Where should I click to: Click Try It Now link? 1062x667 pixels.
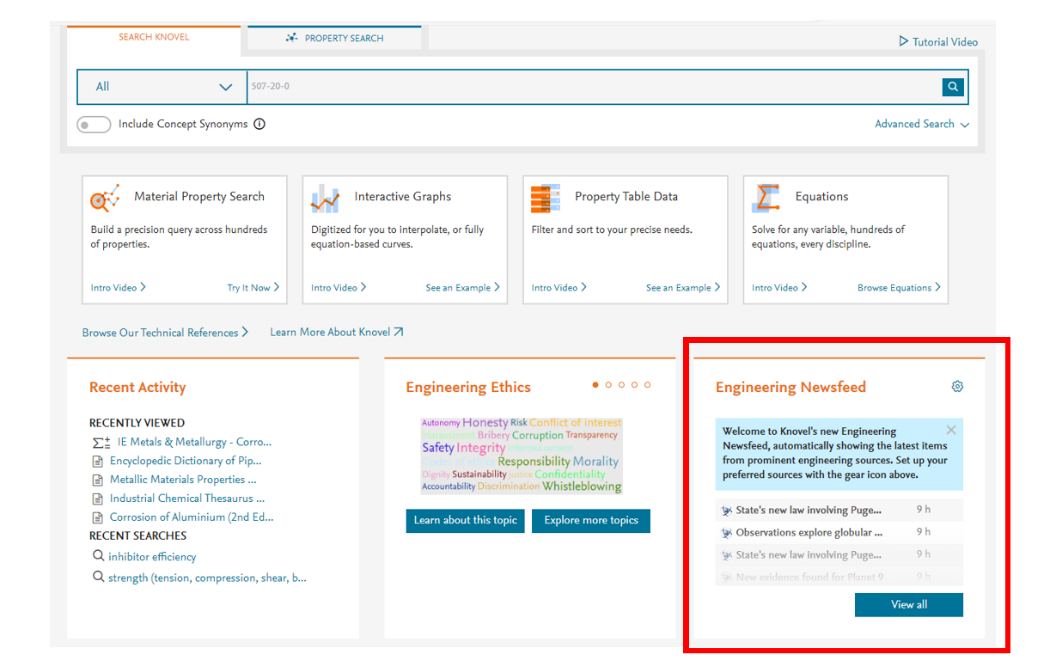coord(253,288)
